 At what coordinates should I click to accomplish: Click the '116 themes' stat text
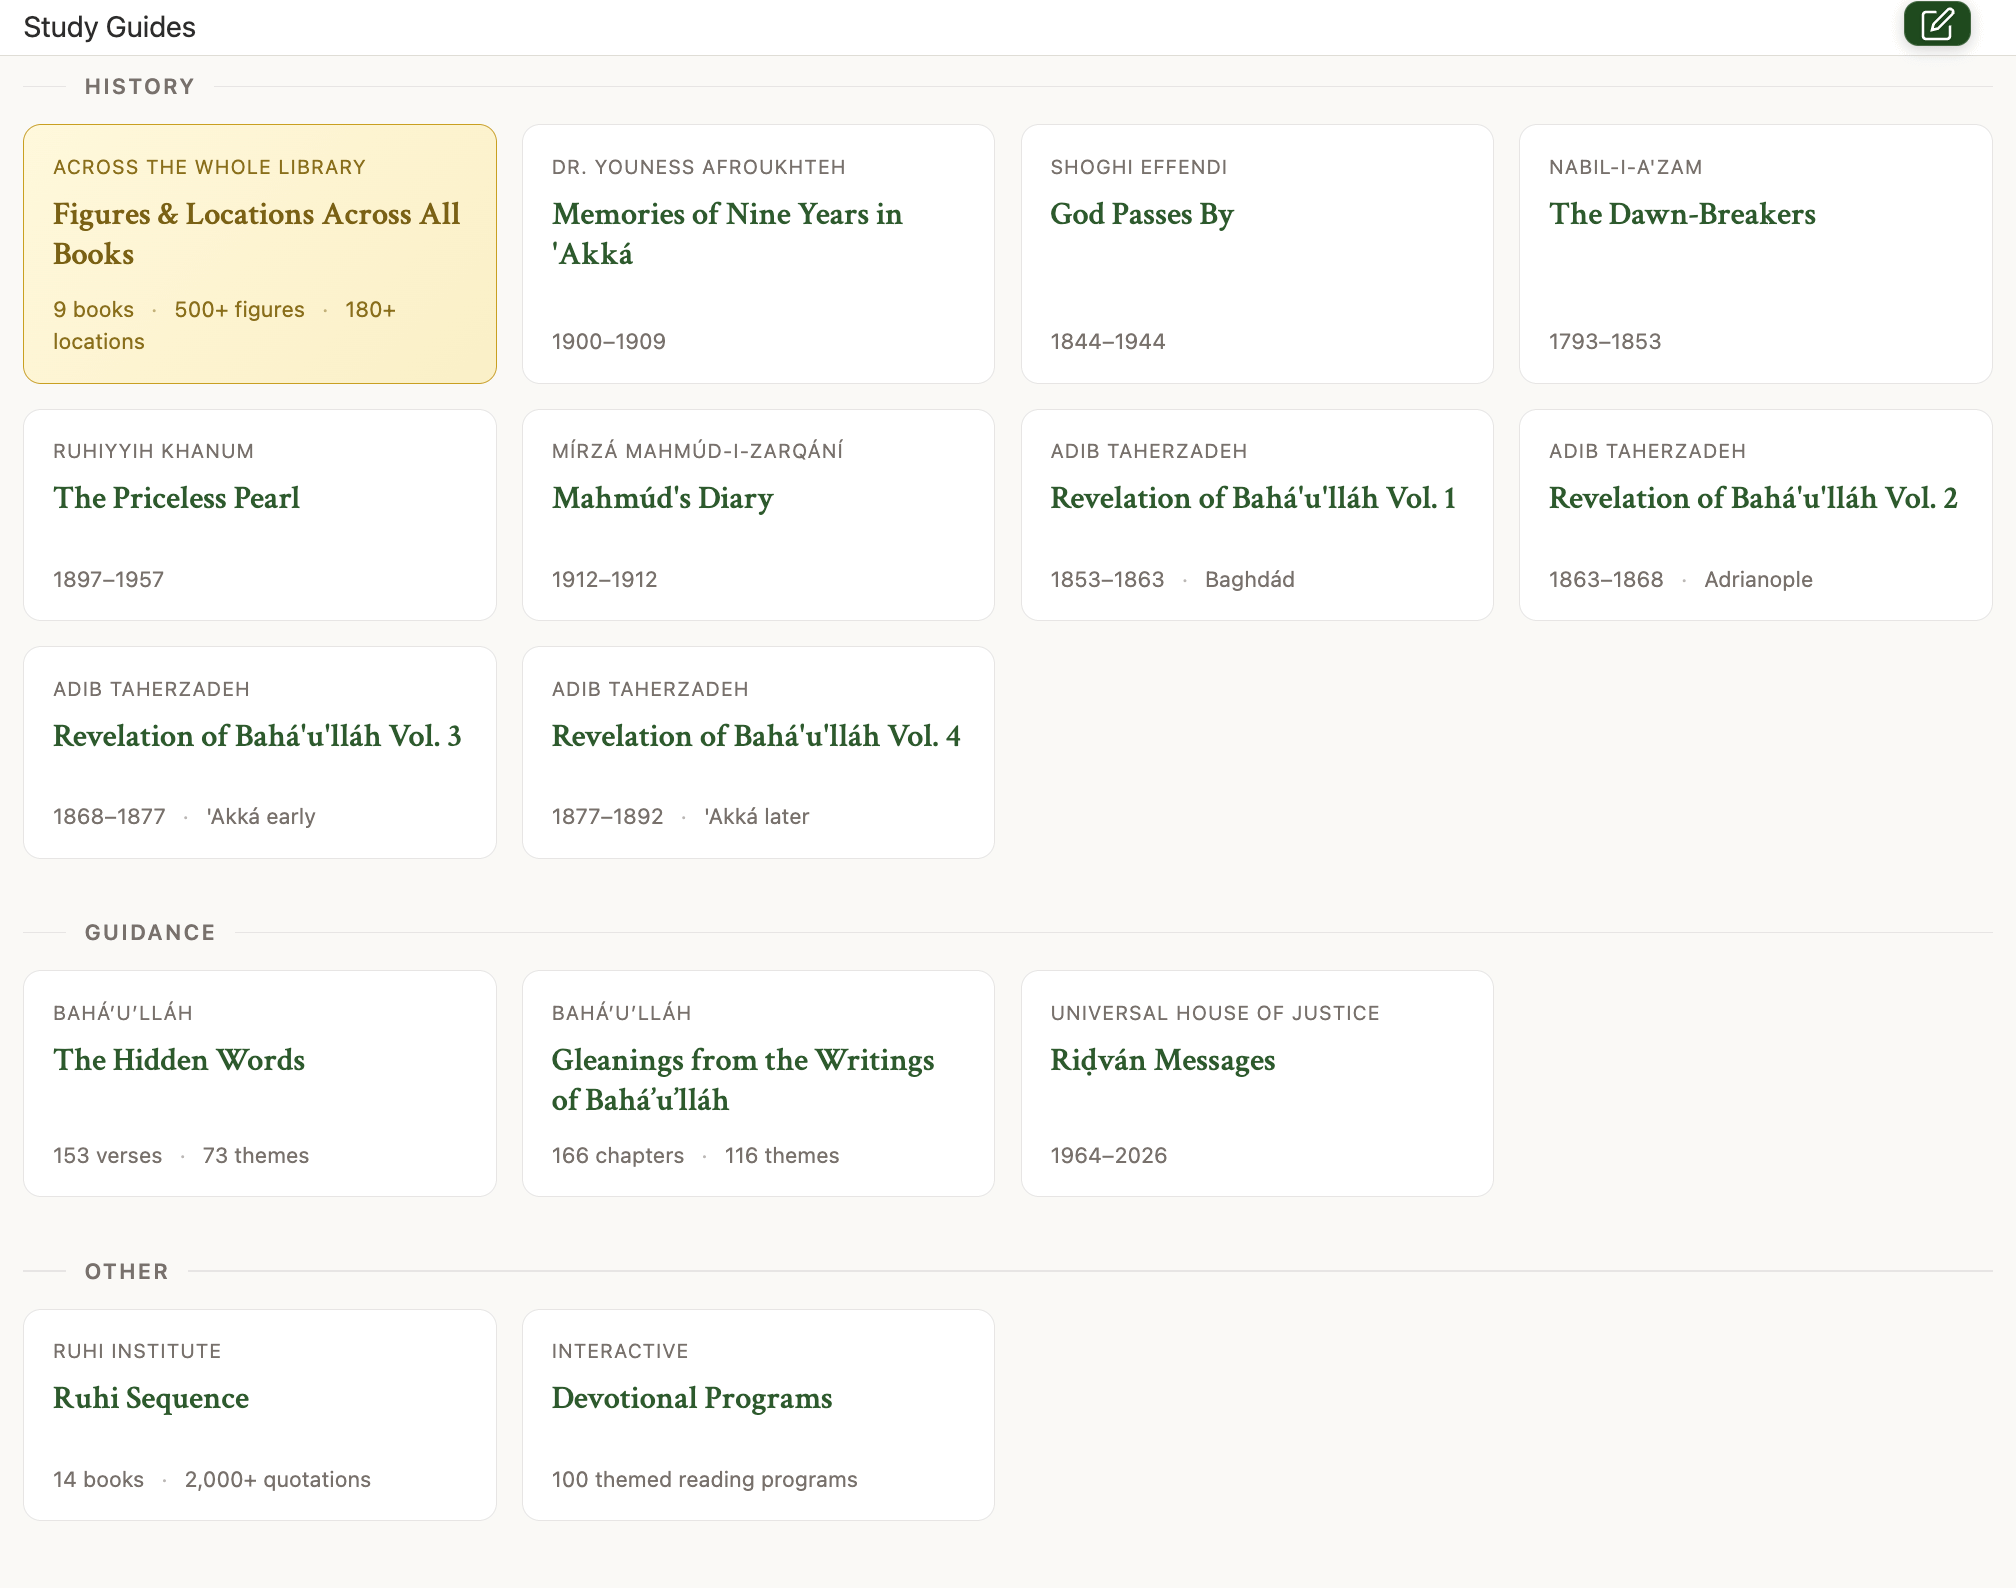pyautogui.click(x=781, y=1156)
